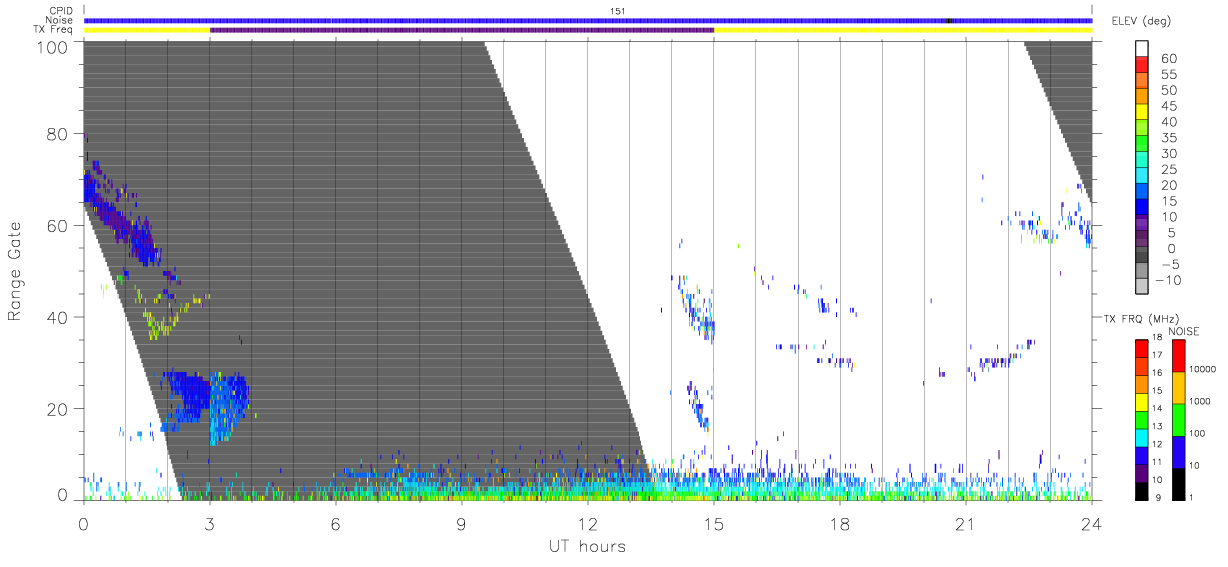Screen dimensions: 1228x567
Task: Click the CPID value 151
Action: [617, 11]
